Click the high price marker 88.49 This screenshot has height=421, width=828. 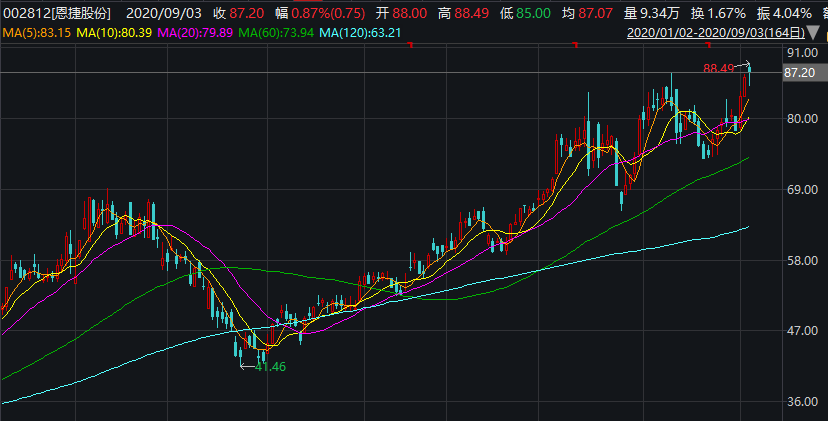pyautogui.click(x=718, y=69)
